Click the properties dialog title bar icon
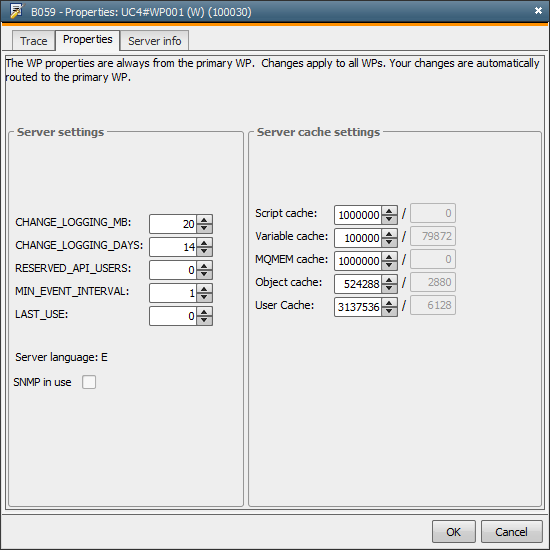The height and width of the screenshot is (550, 550). pyautogui.click(x=16, y=11)
